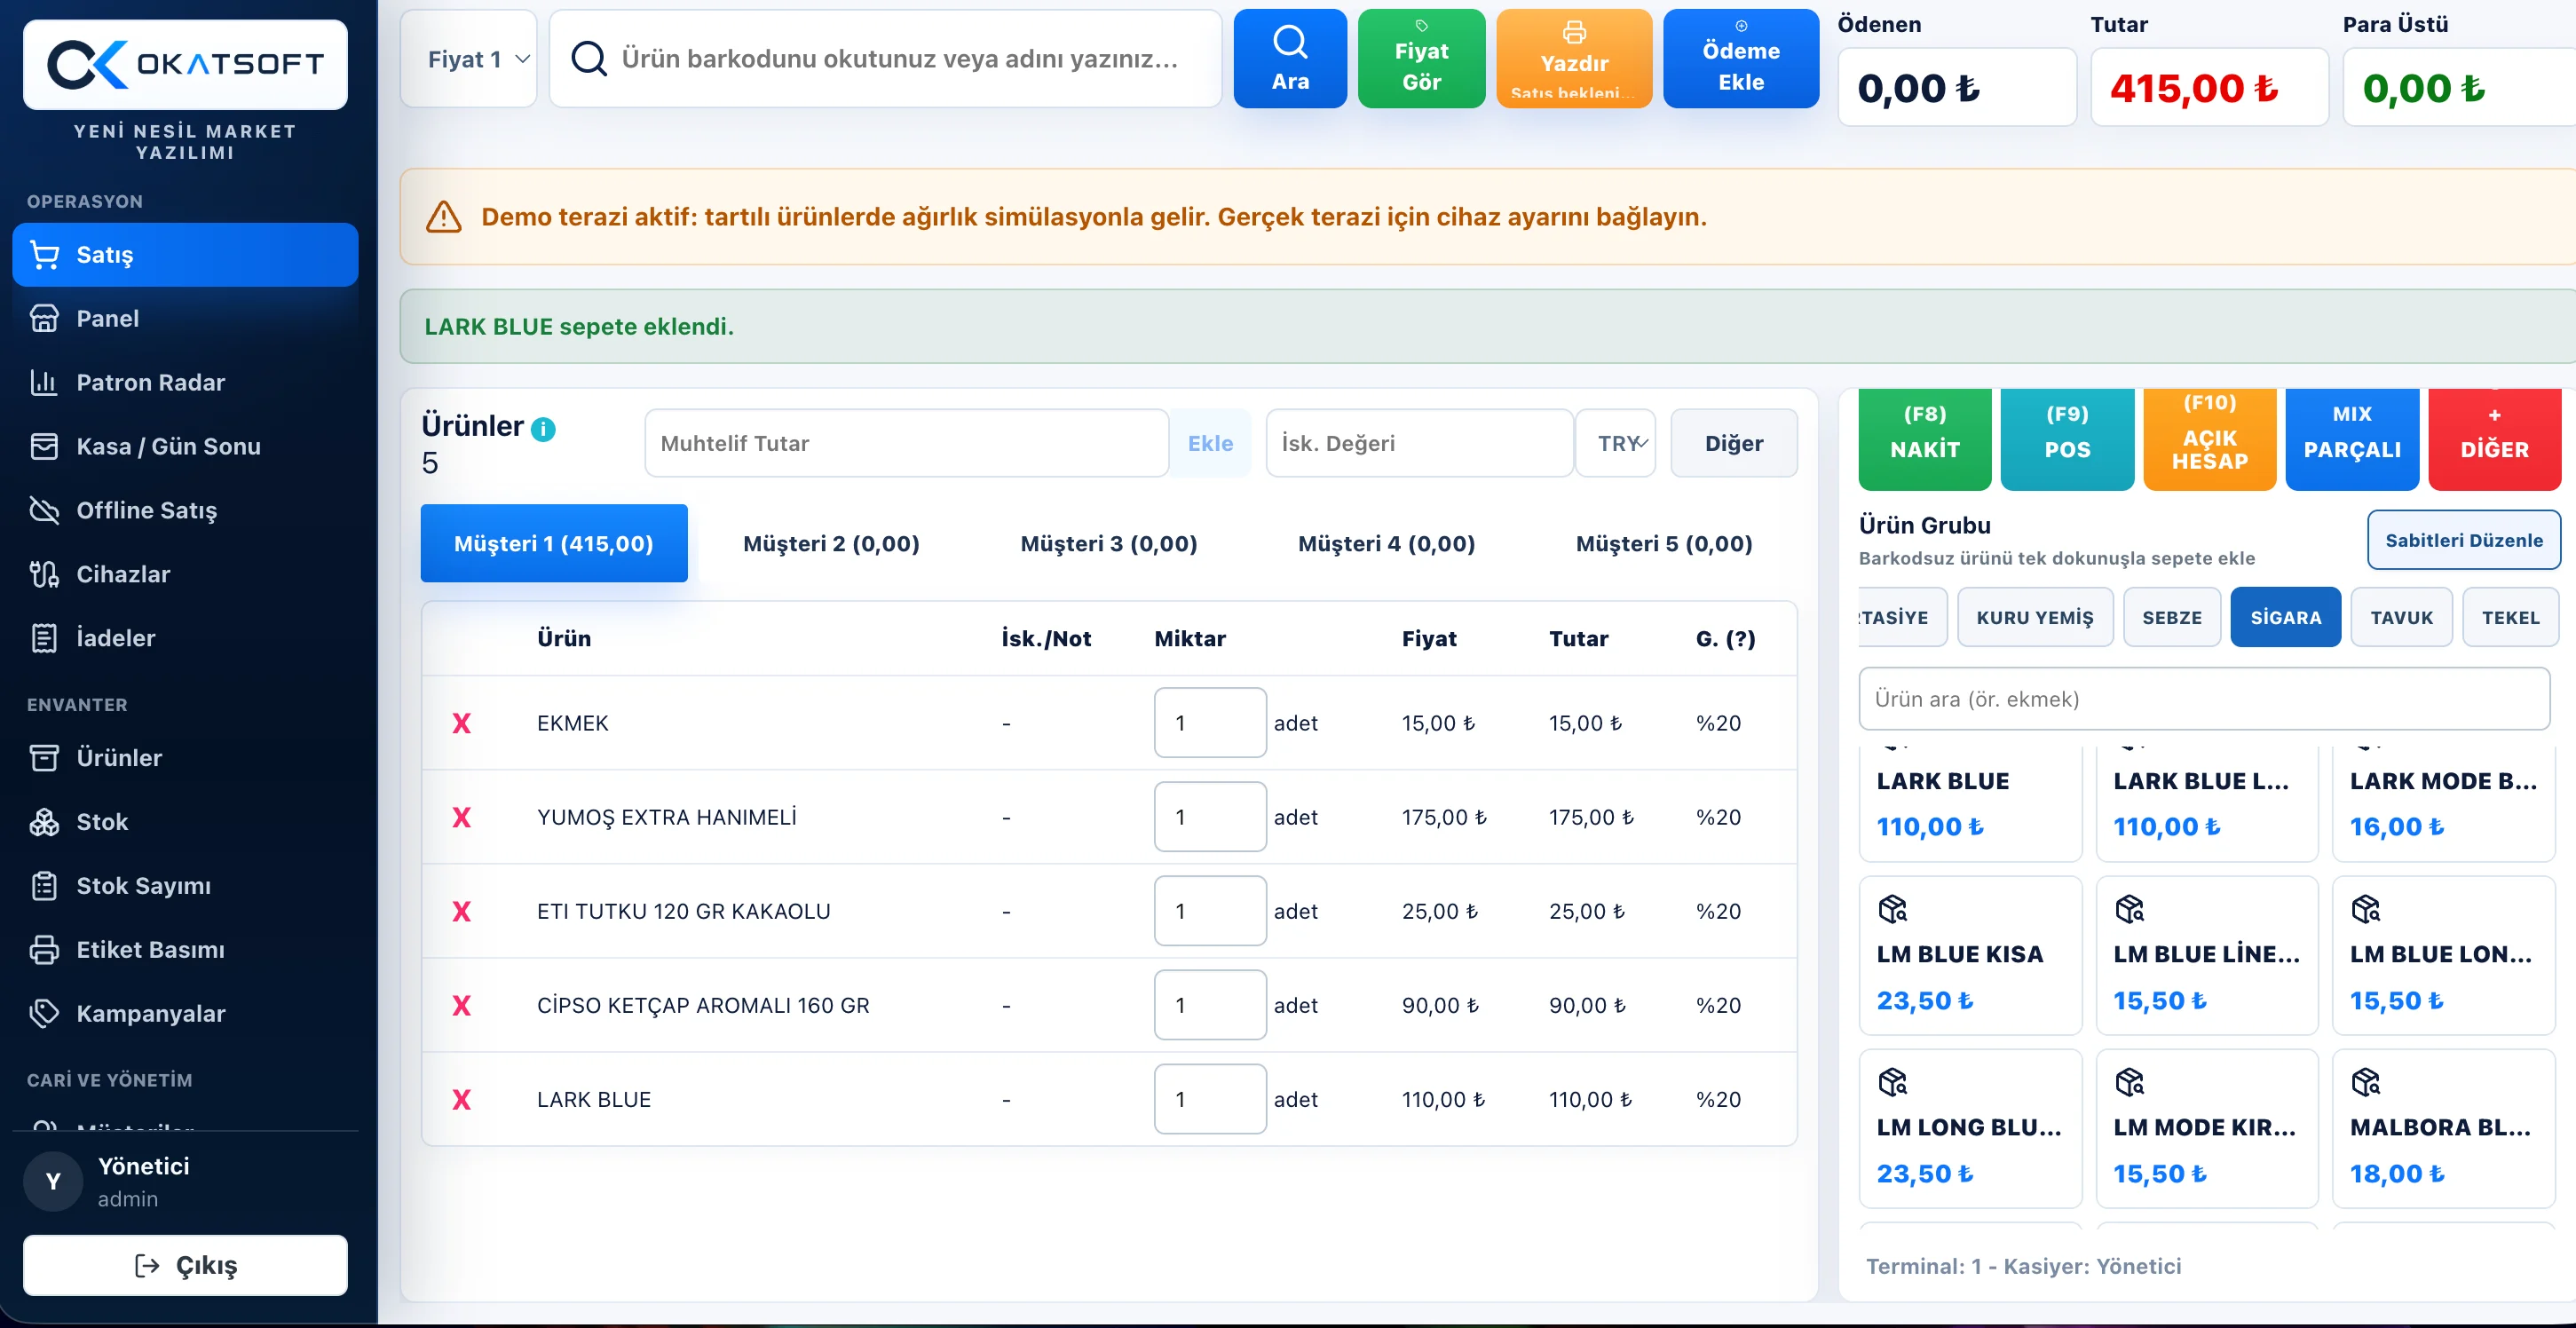This screenshot has width=2576, height=1328.
Task: Click the barcode search magnifier icon
Action: [x=589, y=59]
